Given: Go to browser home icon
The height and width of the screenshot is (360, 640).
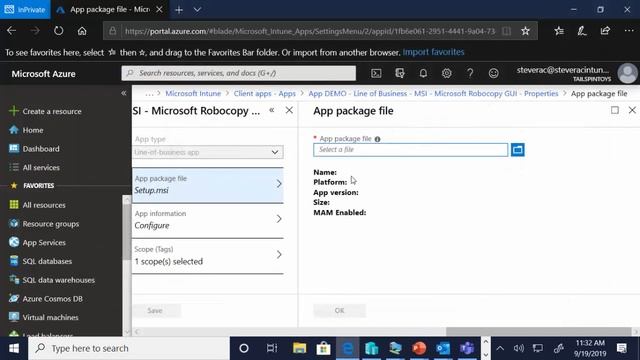Looking at the screenshot, I should [82, 31].
